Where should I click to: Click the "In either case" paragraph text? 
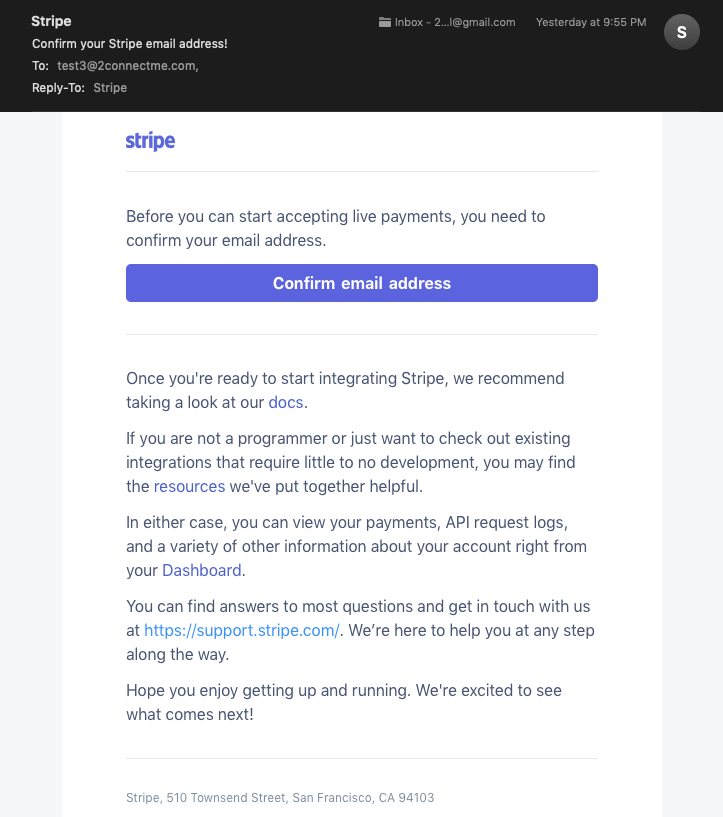pyautogui.click(x=356, y=546)
